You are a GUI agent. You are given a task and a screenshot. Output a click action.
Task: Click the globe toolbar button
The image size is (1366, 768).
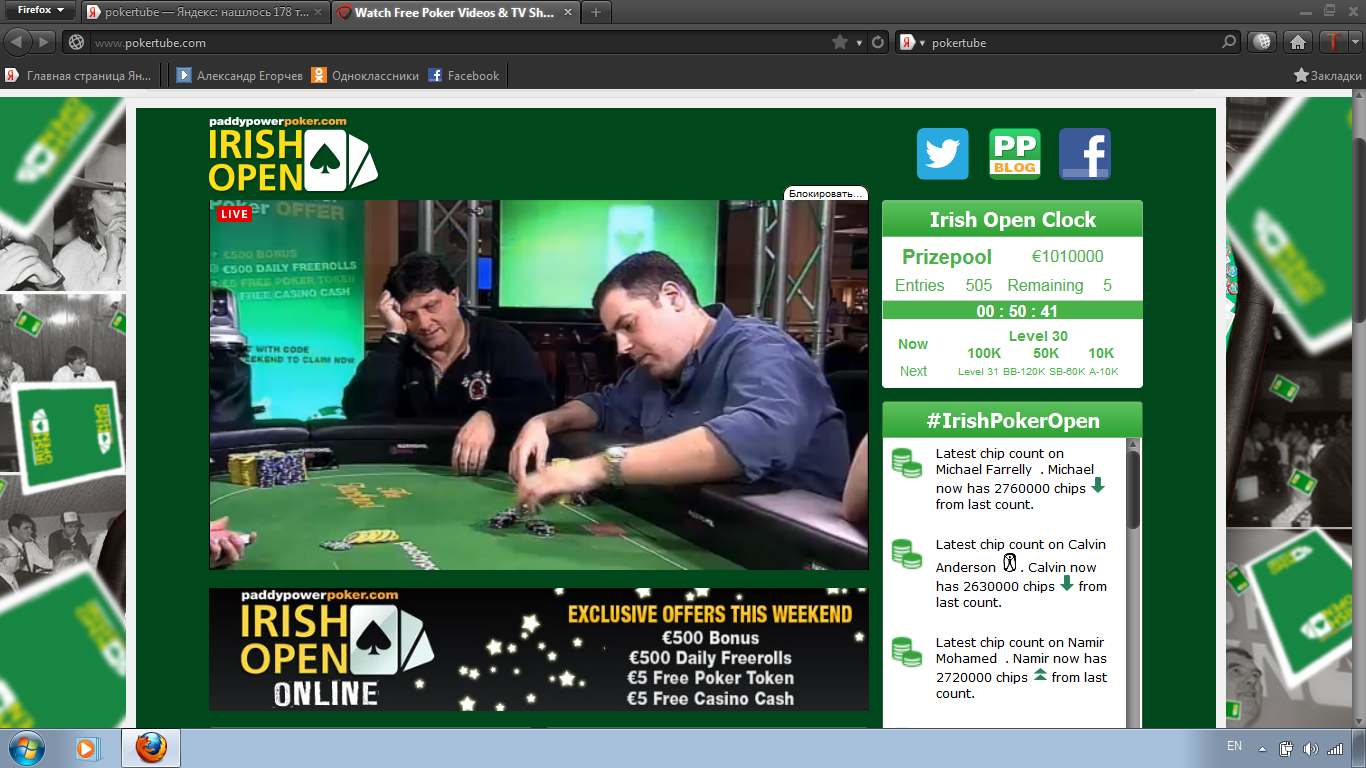[x=1263, y=42]
